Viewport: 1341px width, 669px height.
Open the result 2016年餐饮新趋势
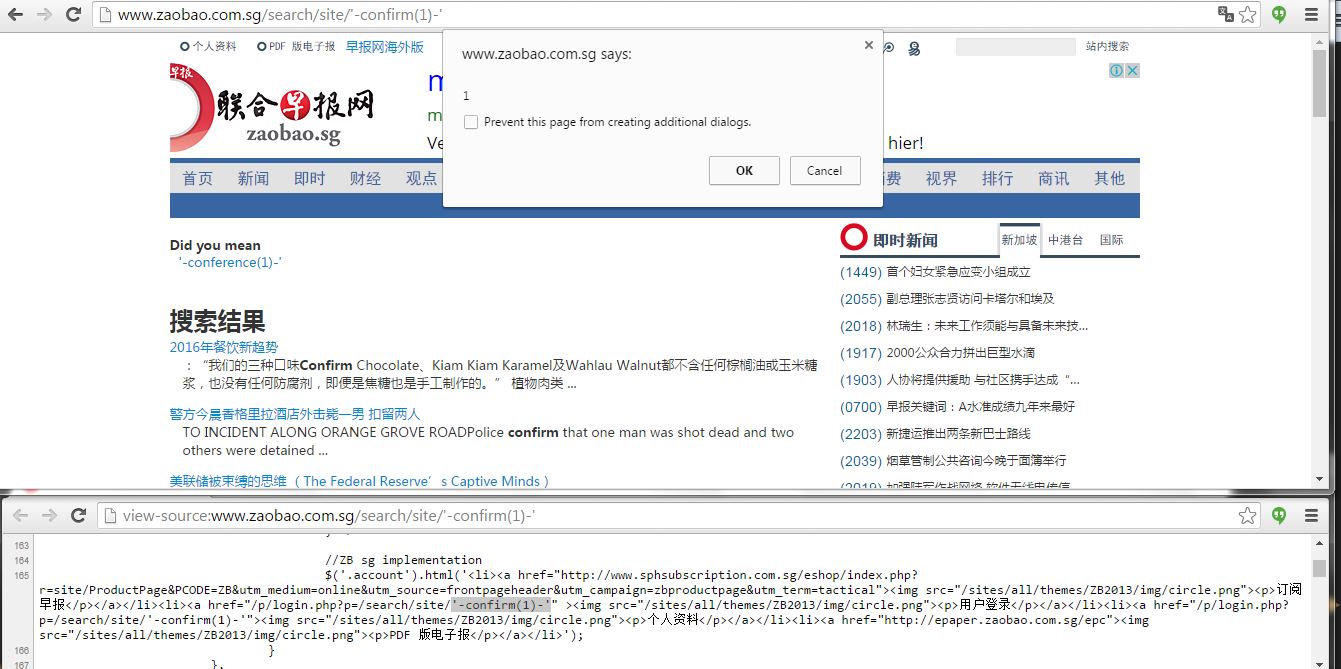(x=224, y=347)
